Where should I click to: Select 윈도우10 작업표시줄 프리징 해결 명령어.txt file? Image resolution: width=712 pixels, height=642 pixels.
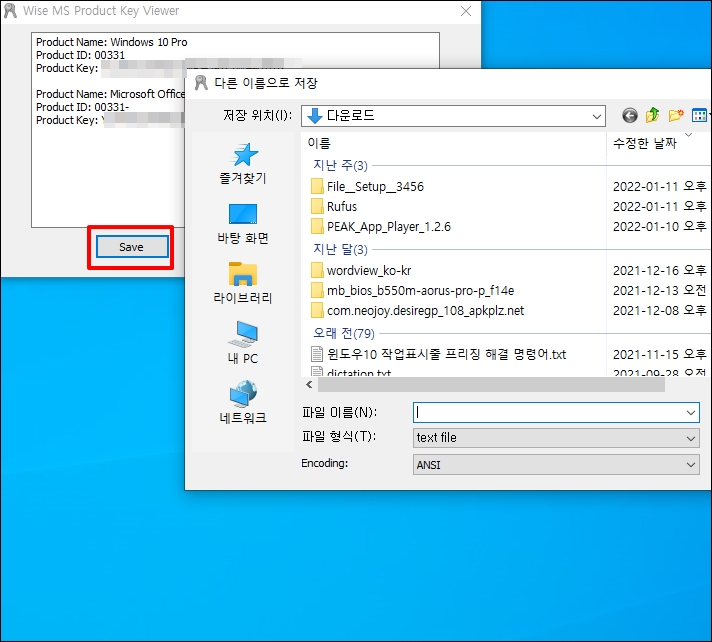tap(439, 354)
